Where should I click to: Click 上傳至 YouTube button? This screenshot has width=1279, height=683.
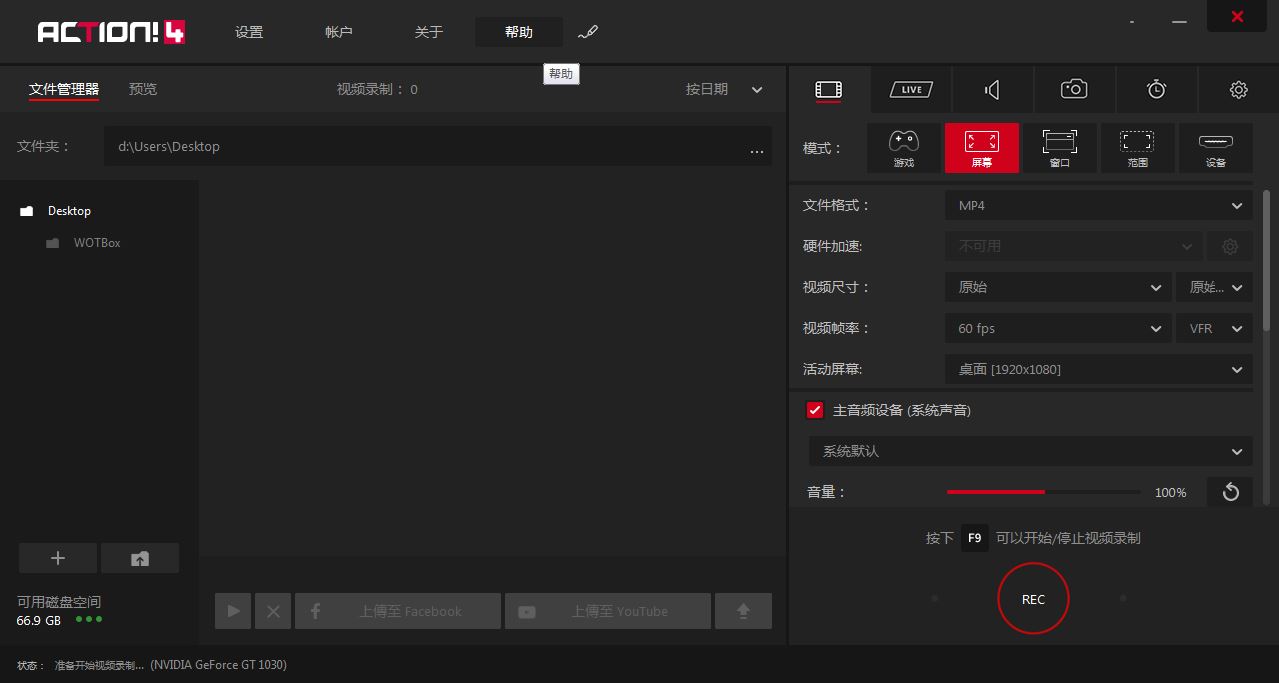tap(608, 611)
